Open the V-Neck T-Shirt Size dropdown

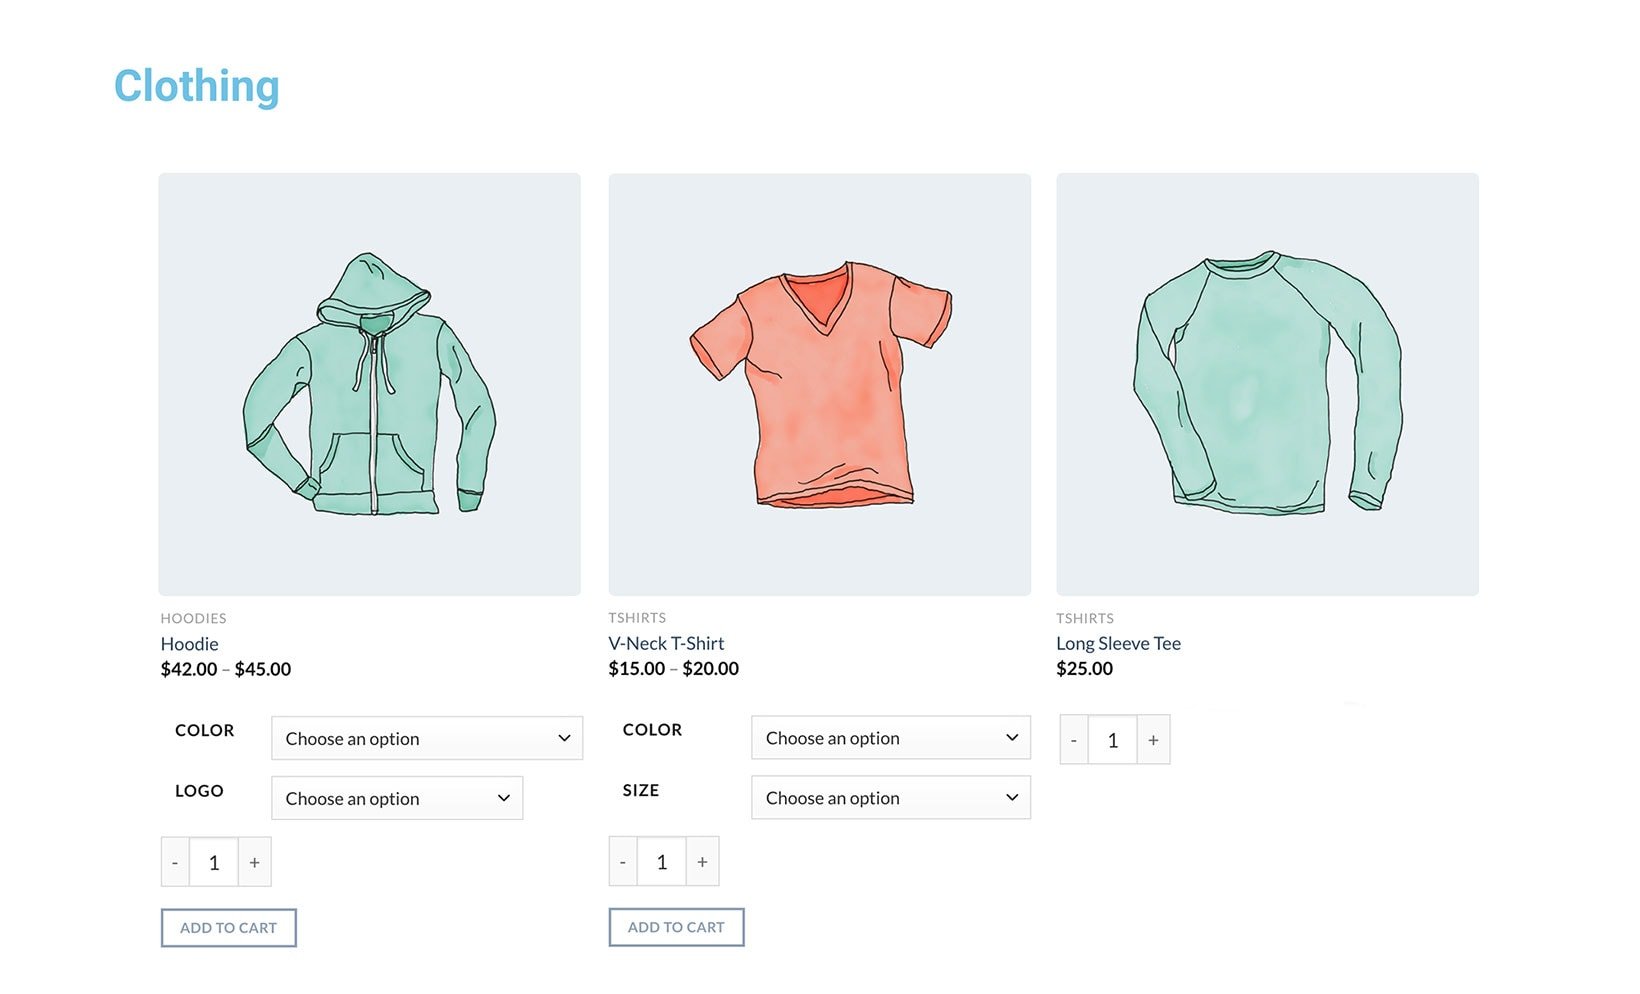coord(889,797)
